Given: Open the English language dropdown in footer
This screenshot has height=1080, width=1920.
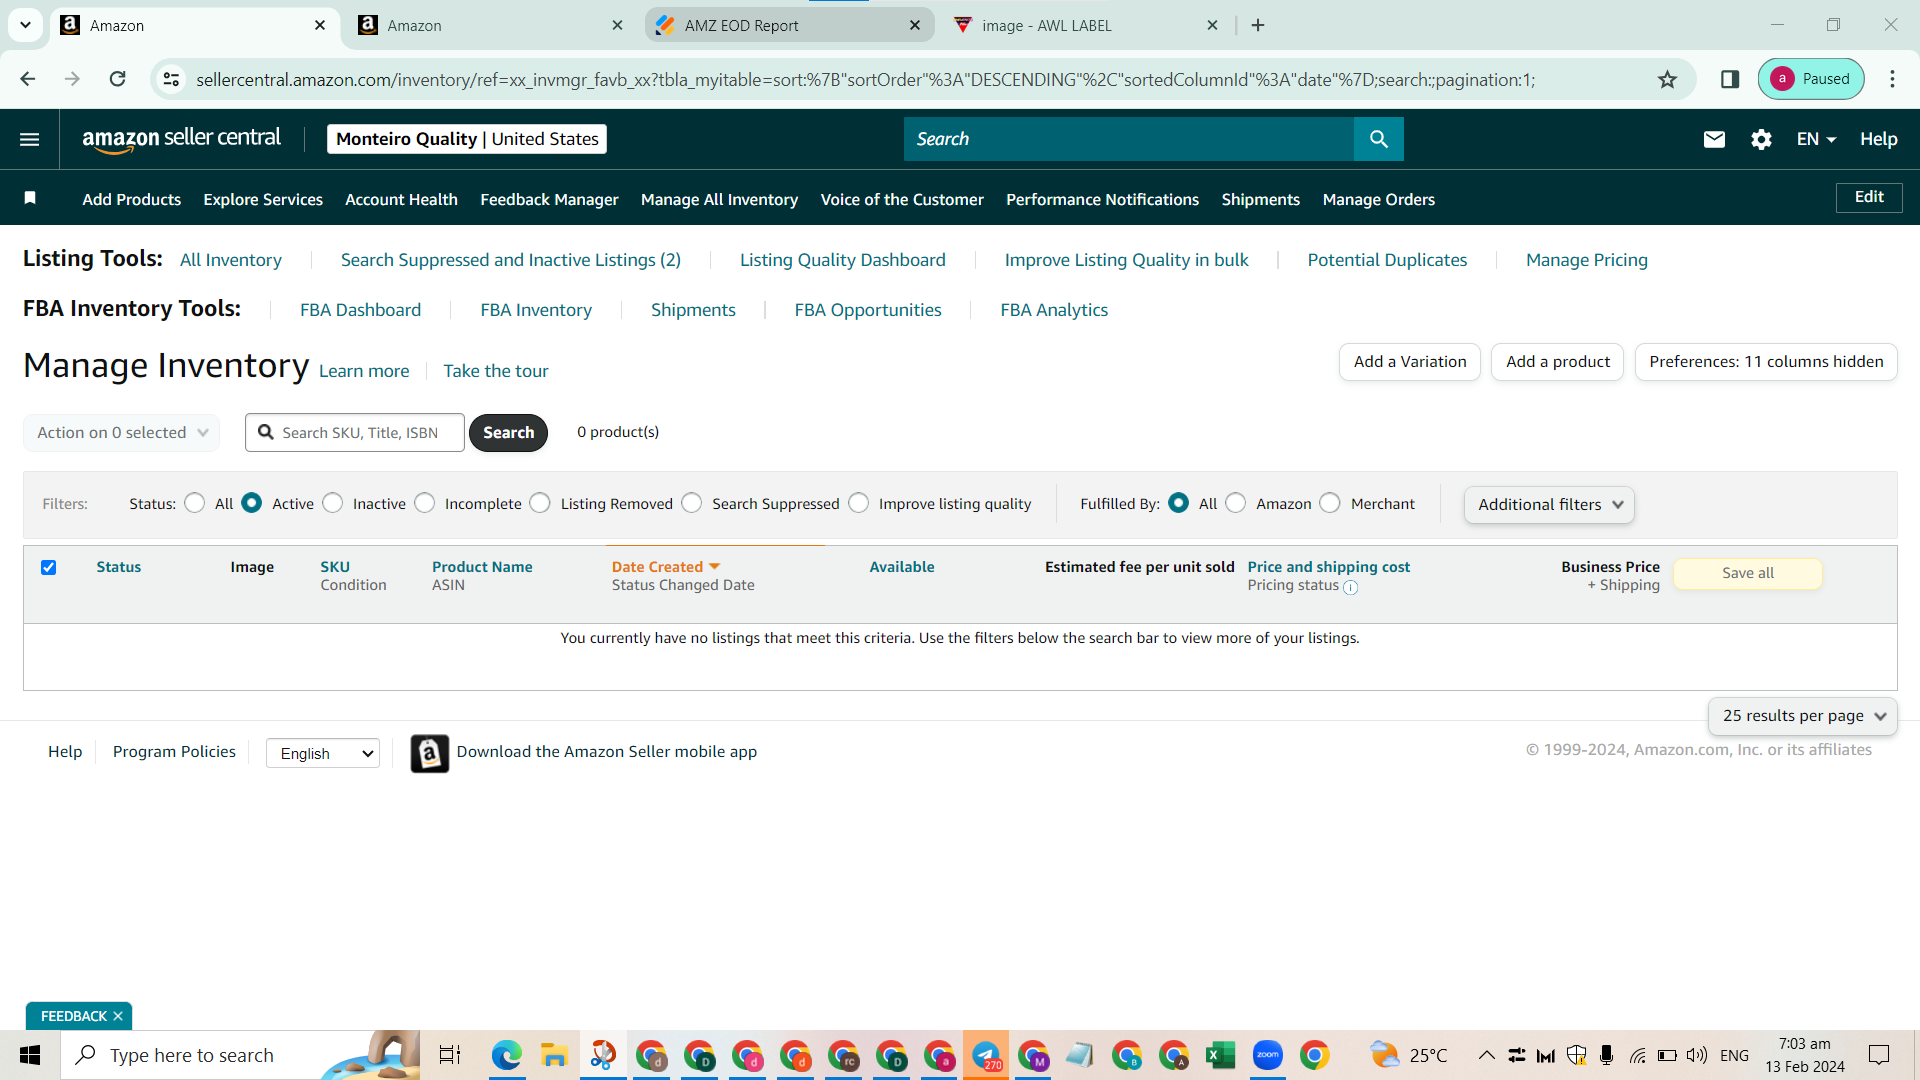Looking at the screenshot, I should [323, 753].
